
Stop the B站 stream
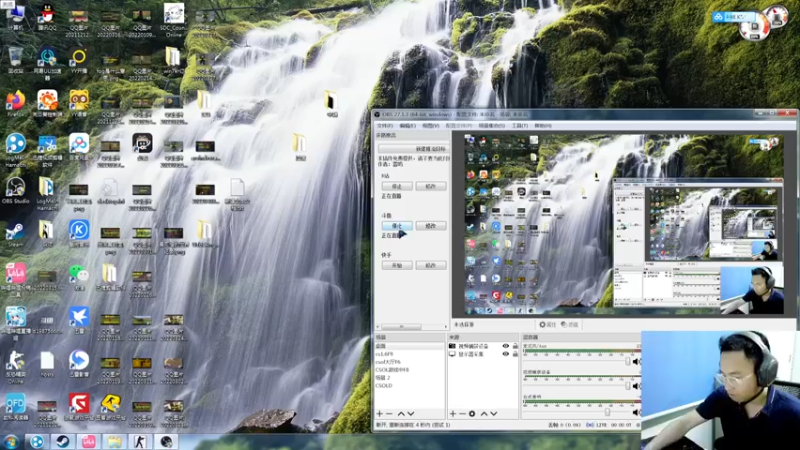coord(397,186)
